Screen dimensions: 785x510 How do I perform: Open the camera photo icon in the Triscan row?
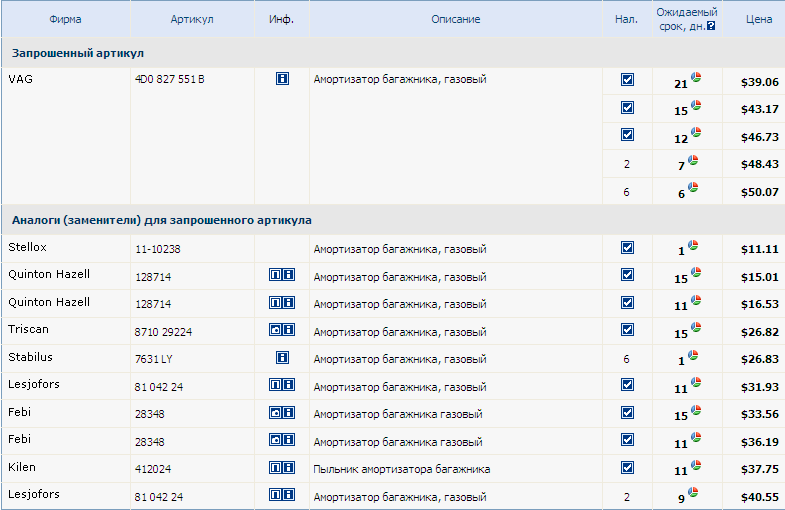[275, 329]
